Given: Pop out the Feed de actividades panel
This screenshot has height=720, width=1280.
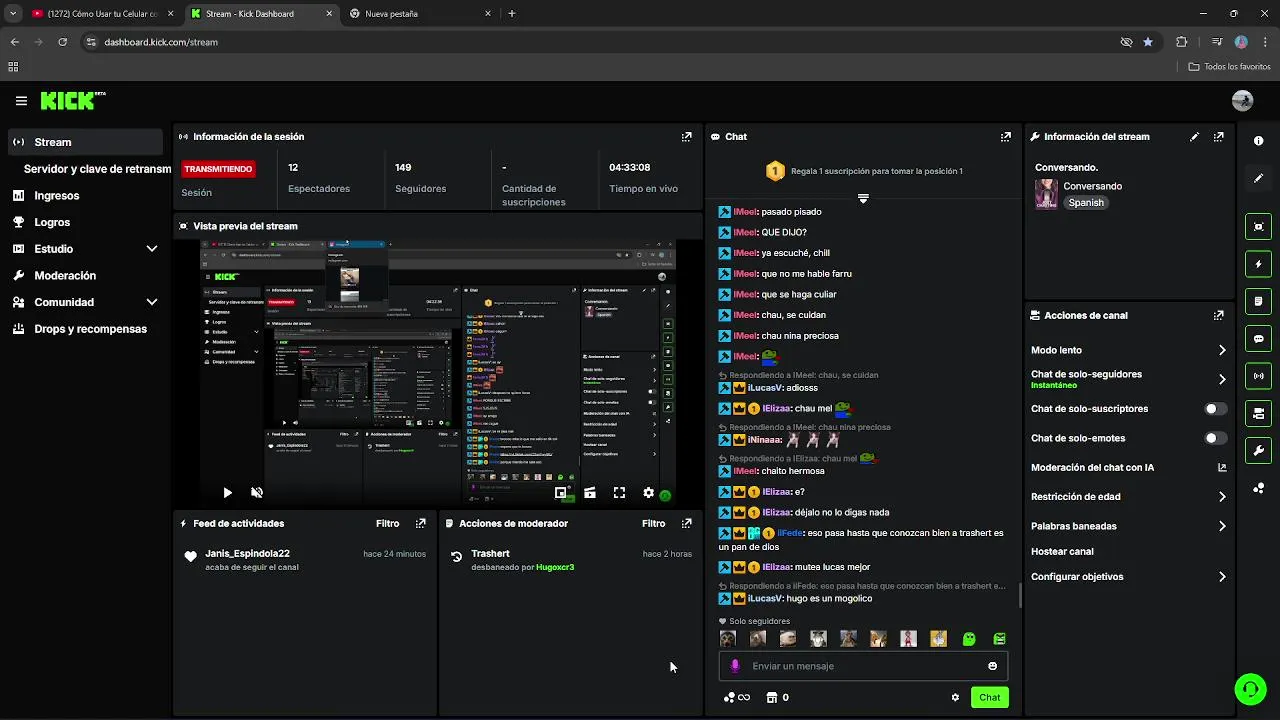Looking at the screenshot, I should (x=420, y=523).
